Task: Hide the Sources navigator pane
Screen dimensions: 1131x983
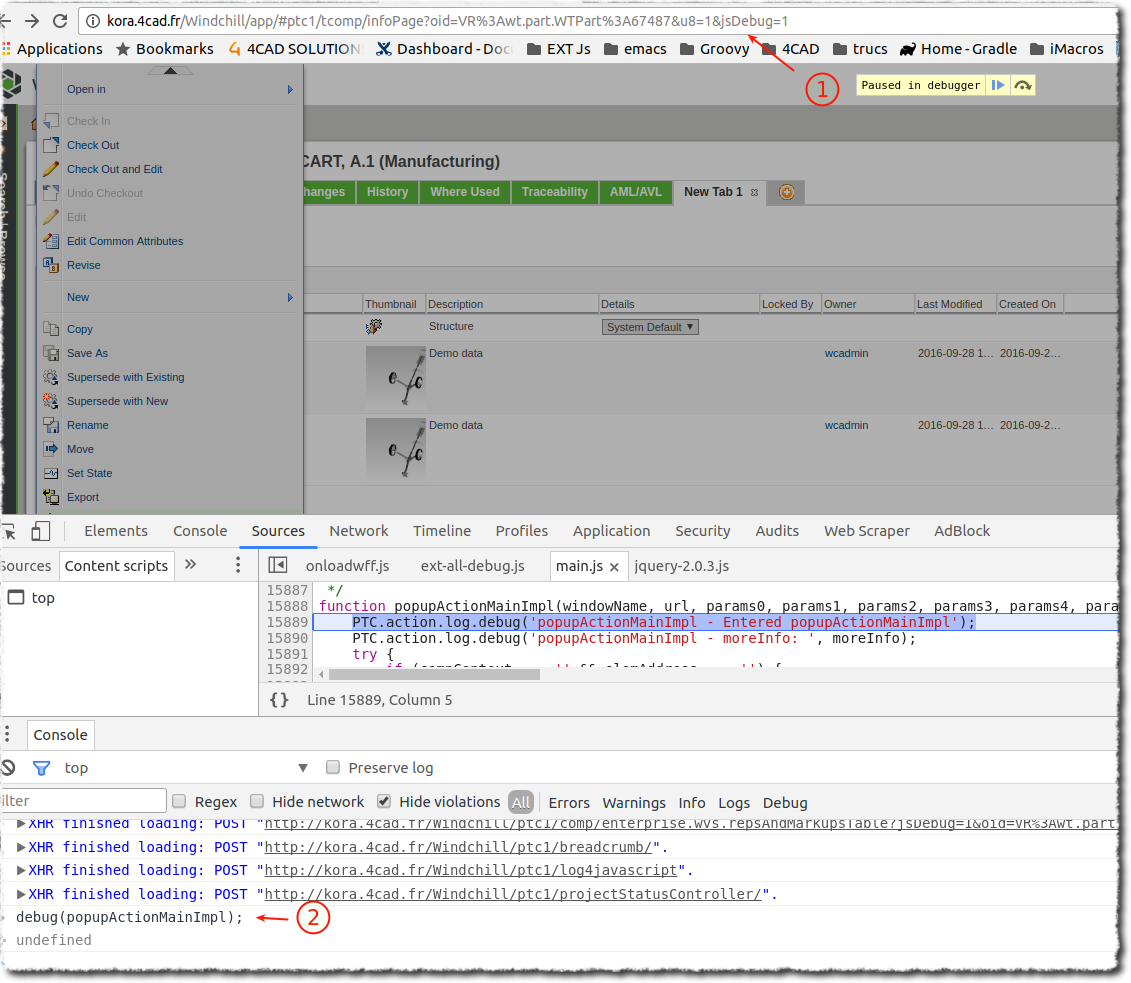Action: [x=278, y=565]
